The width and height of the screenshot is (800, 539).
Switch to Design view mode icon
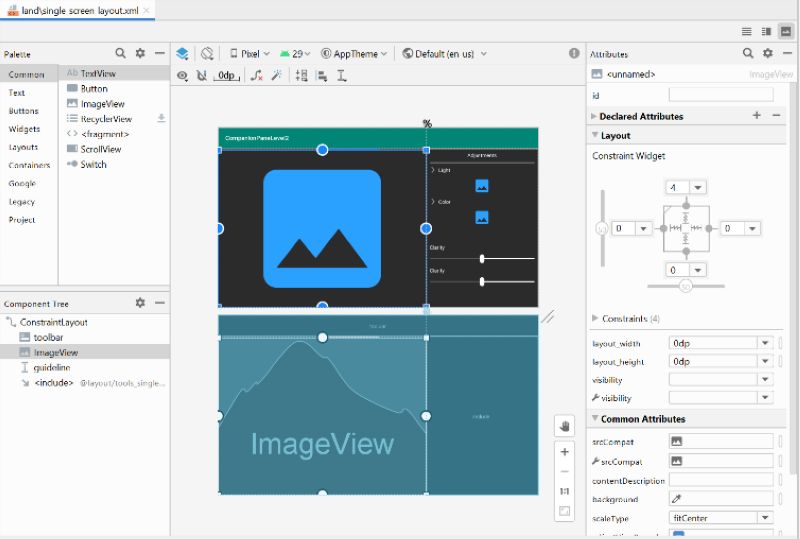786,32
